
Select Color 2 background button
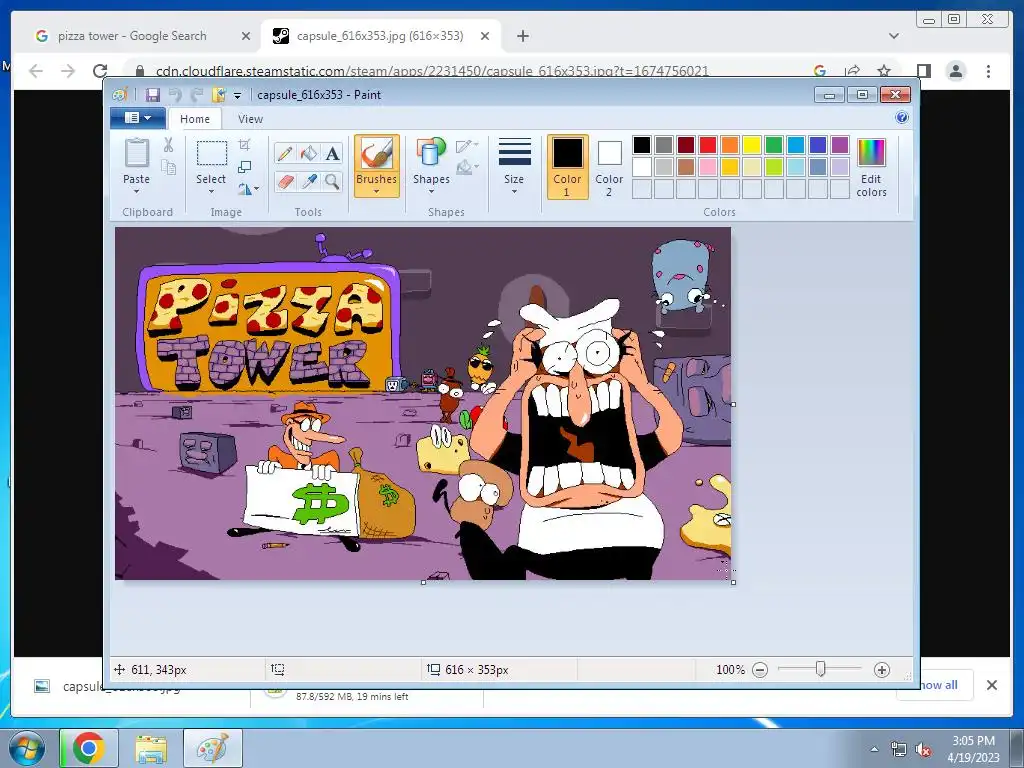609,167
